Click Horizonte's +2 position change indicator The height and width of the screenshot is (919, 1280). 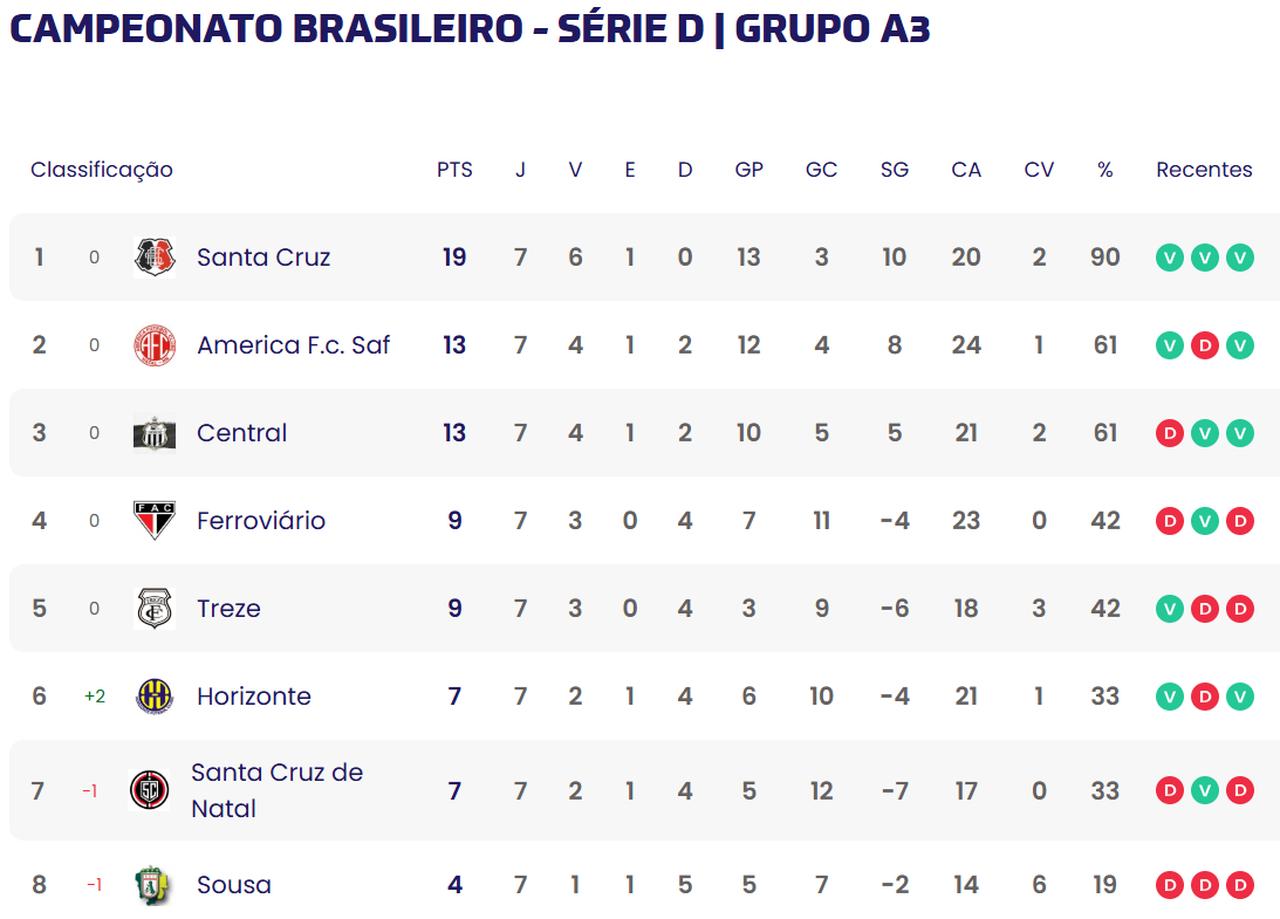(94, 696)
